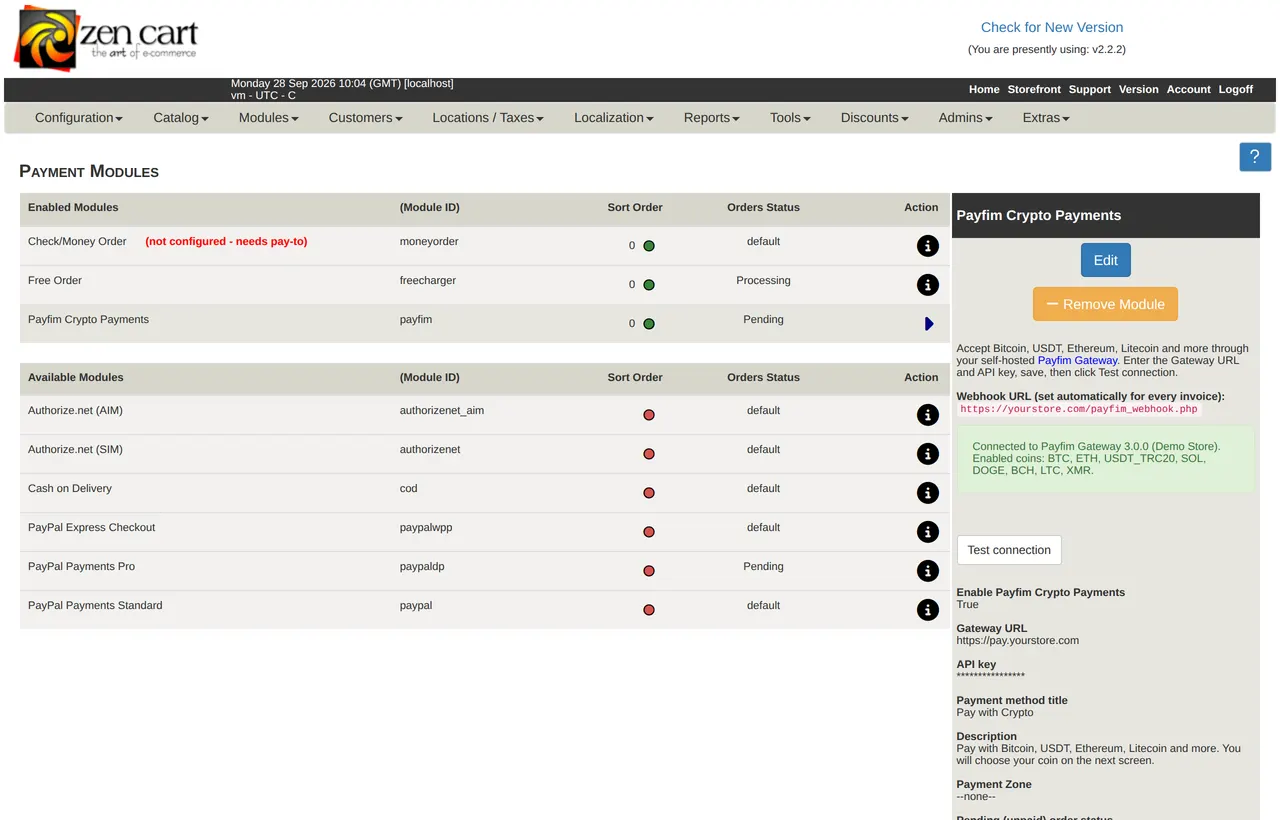
Task: Click green status dot for freecharger module
Action: (649, 285)
